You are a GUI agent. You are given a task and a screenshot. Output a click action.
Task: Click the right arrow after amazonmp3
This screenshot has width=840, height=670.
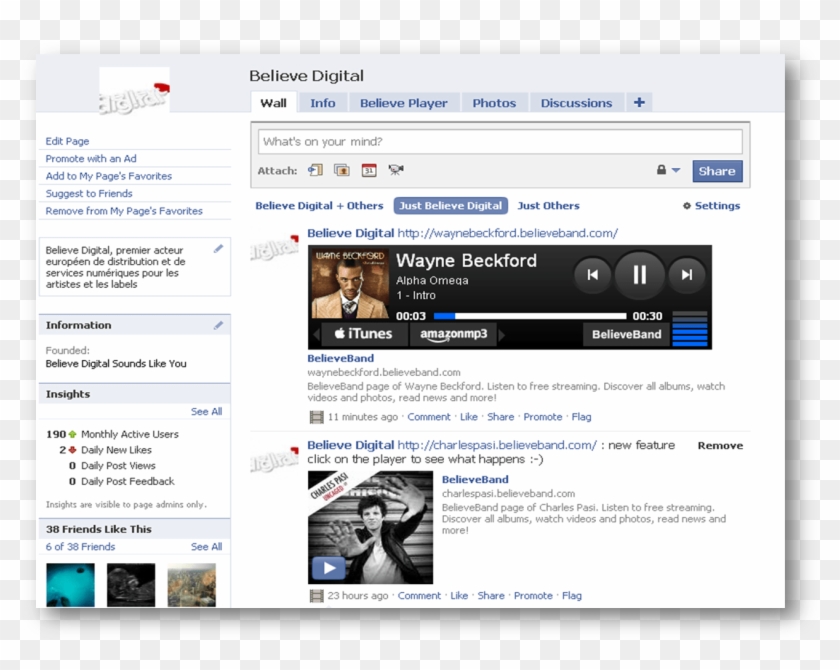click(x=502, y=335)
